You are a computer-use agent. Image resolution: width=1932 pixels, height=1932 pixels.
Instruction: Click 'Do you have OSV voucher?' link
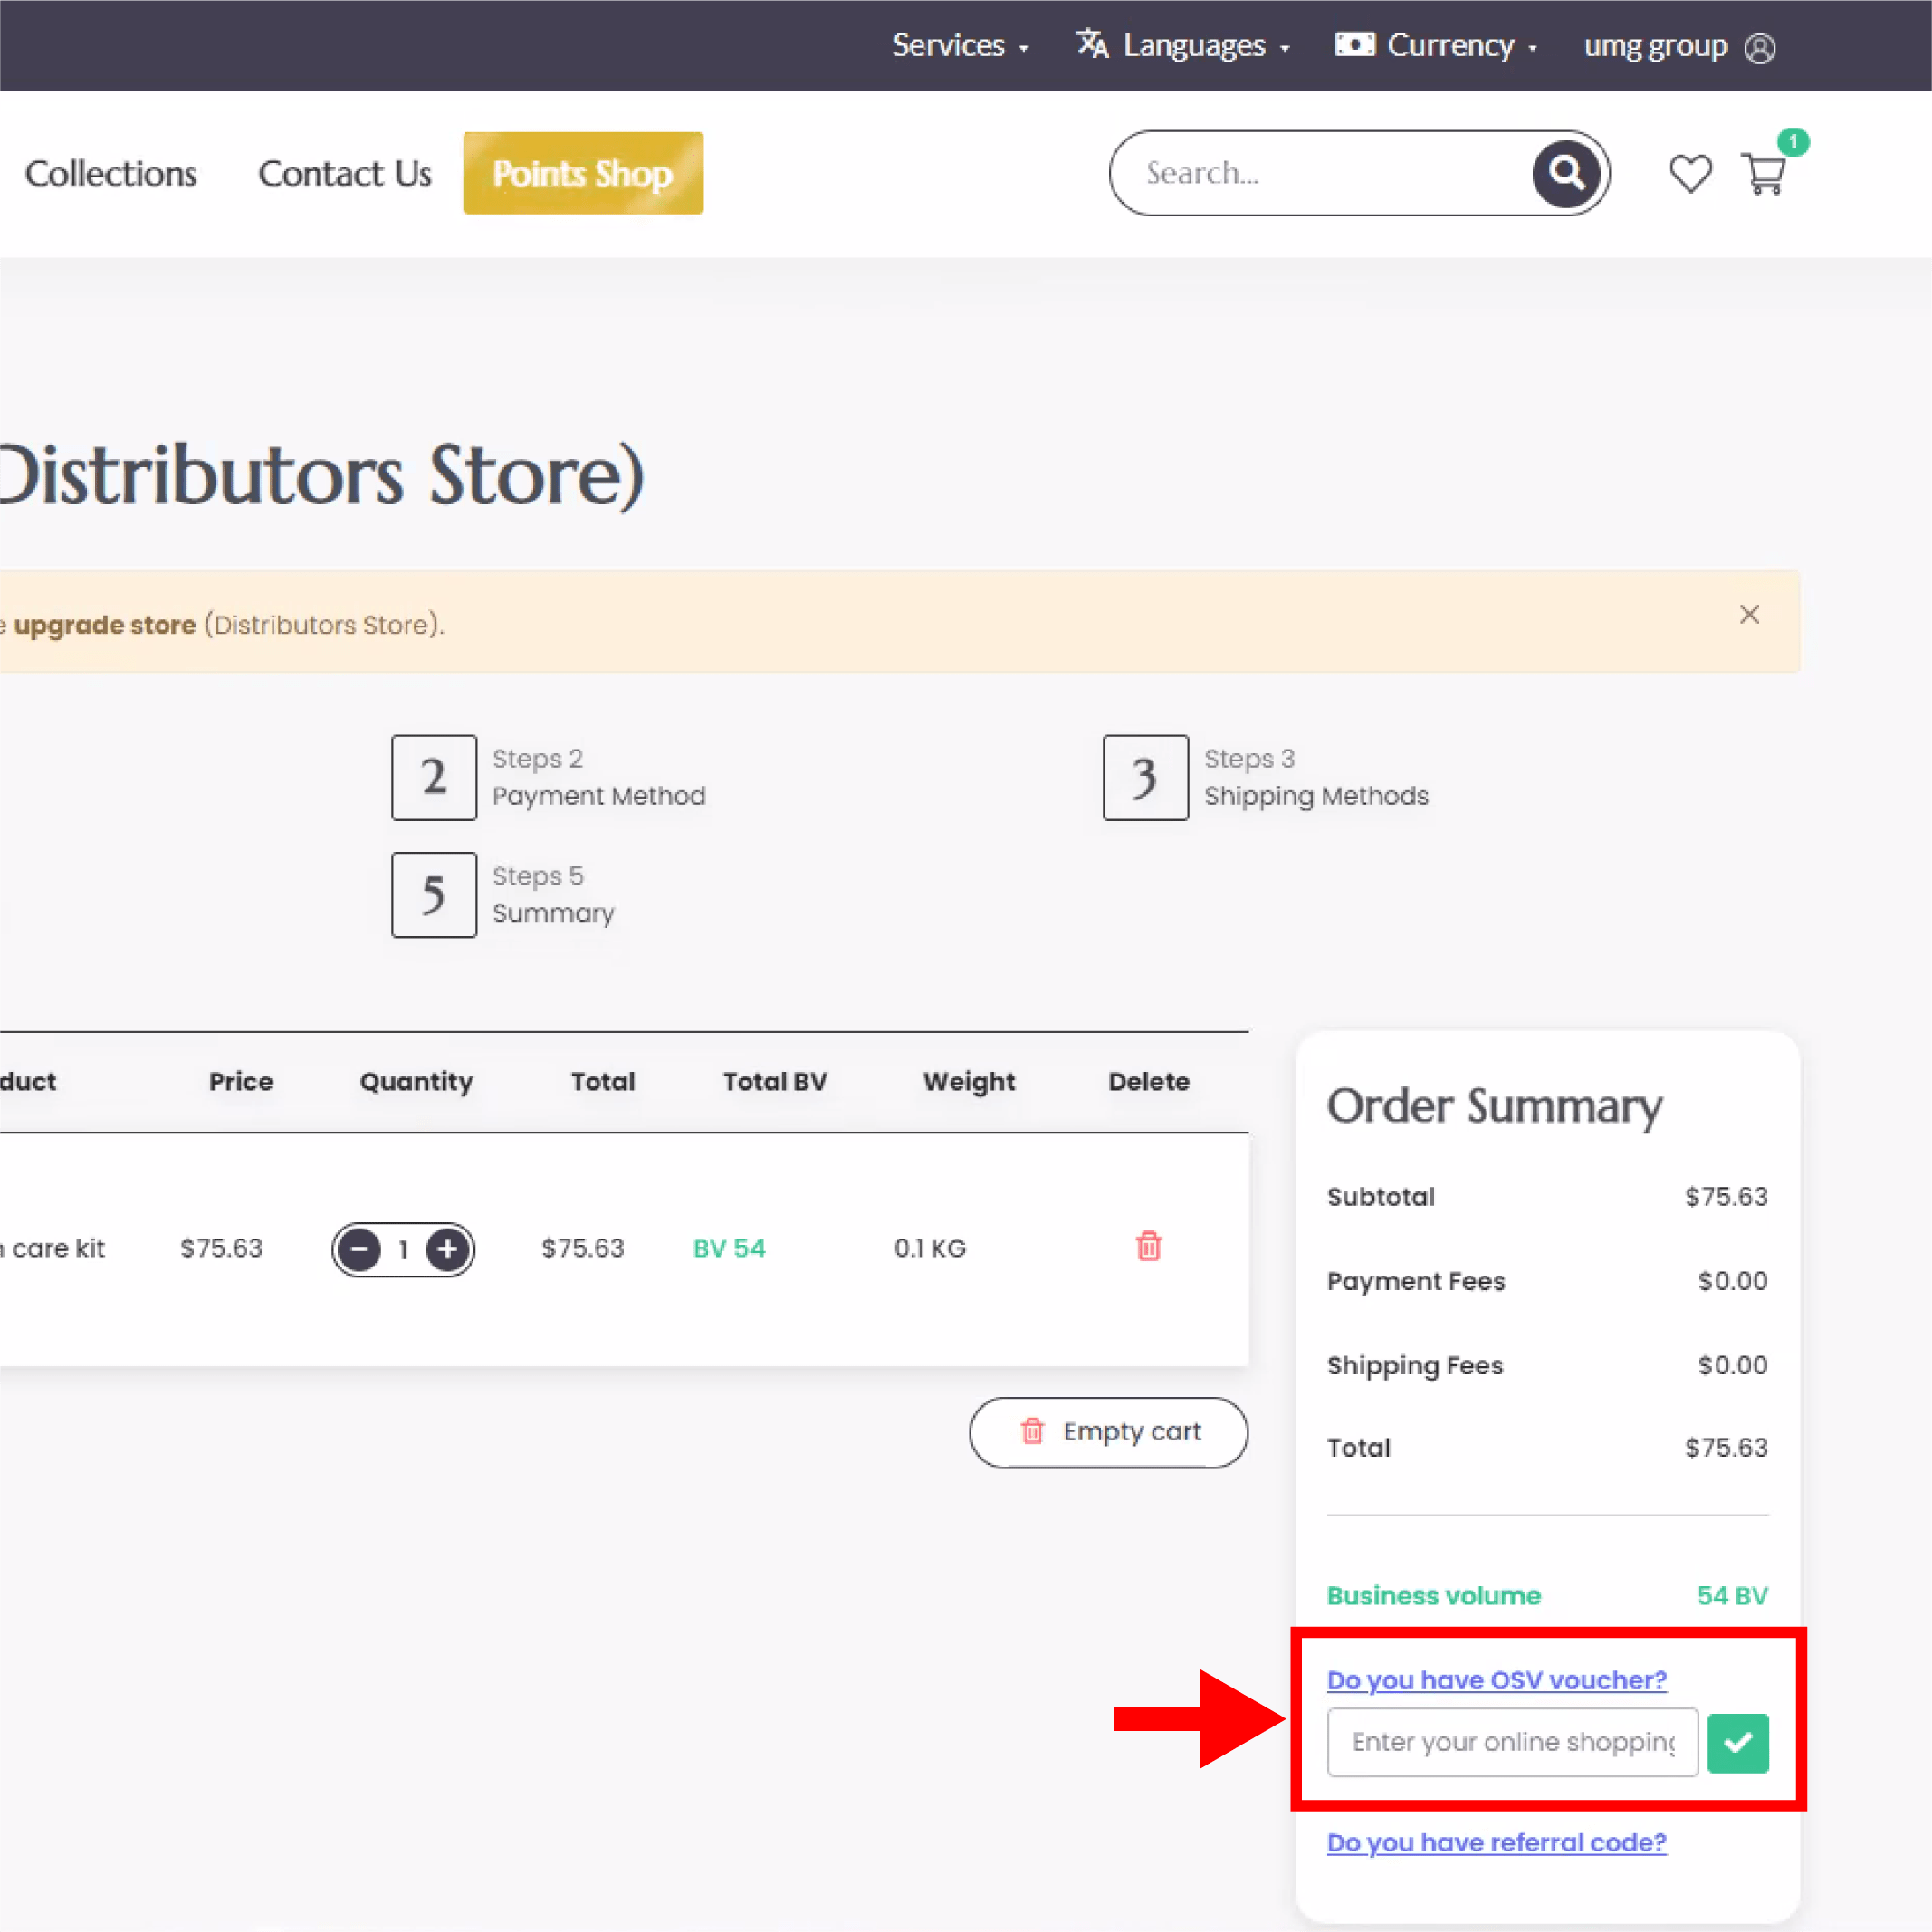coord(1496,1680)
